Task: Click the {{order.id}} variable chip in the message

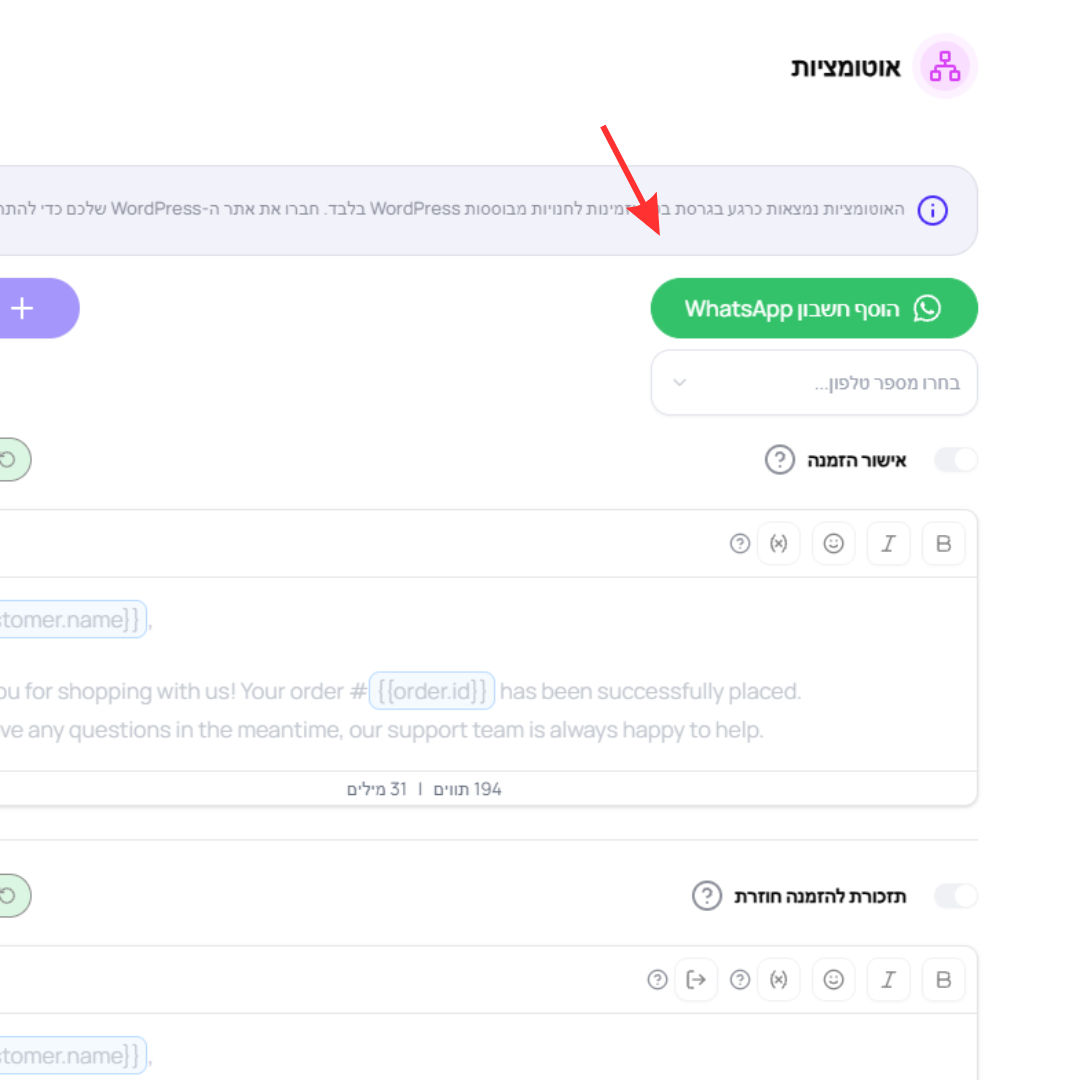Action: 432,690
